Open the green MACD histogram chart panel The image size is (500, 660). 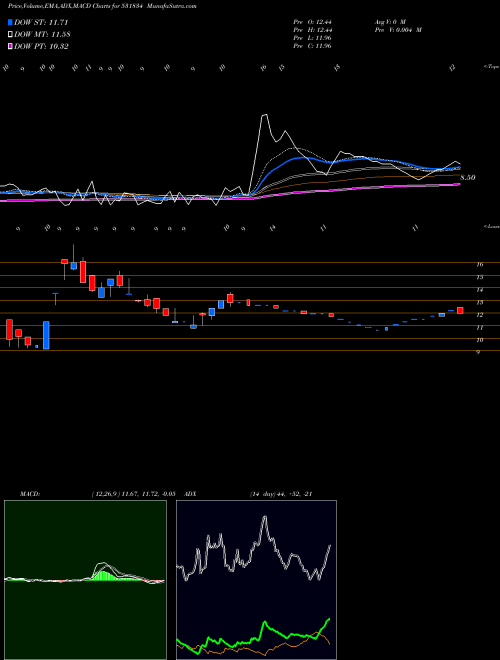coord(85,580)
